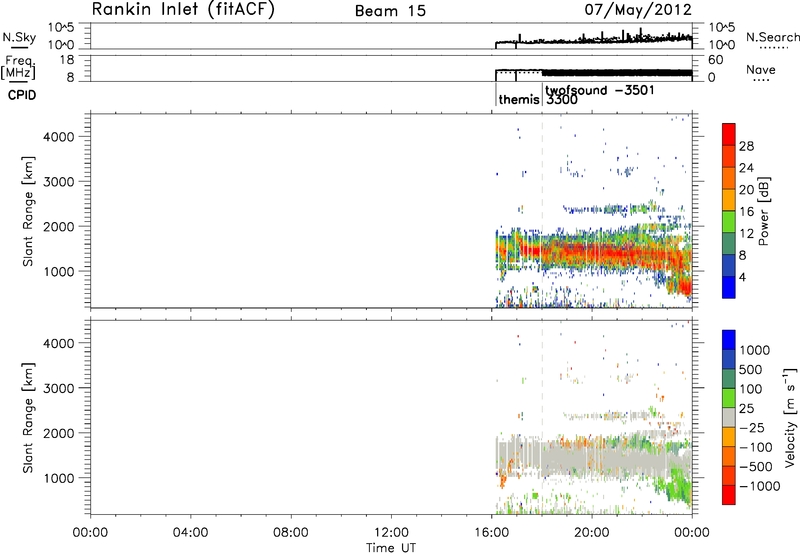Image resolution: width=800 pixels, height=554 pixels.
Task: Click the 'Time UT' axis label
Action: pyautogui.click(x=391, y=548)
